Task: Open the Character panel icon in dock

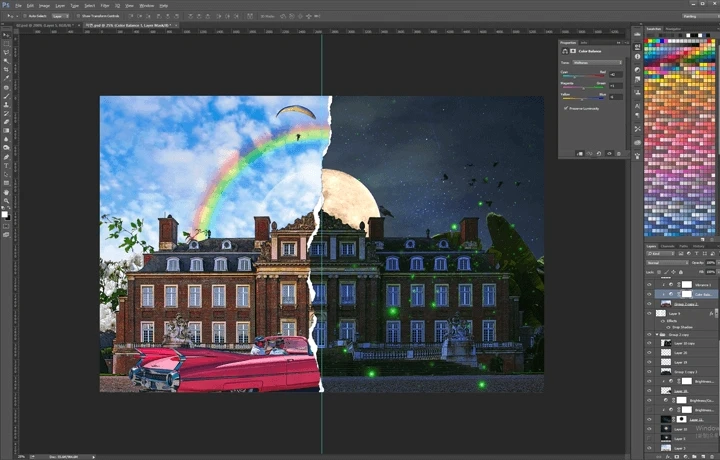Action: [x=637, y=106]
